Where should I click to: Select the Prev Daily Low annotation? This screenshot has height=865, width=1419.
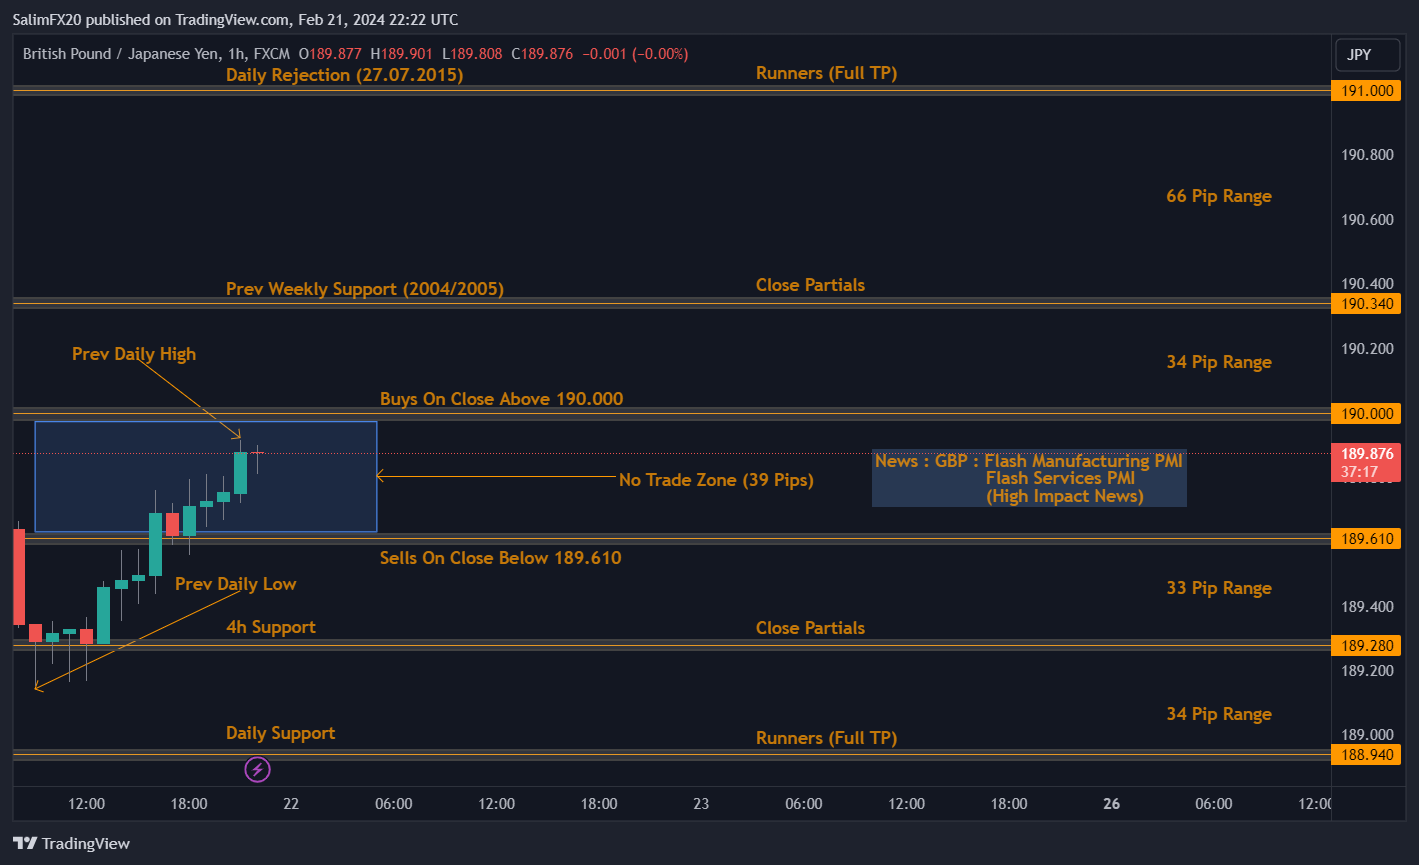(235, 584)
